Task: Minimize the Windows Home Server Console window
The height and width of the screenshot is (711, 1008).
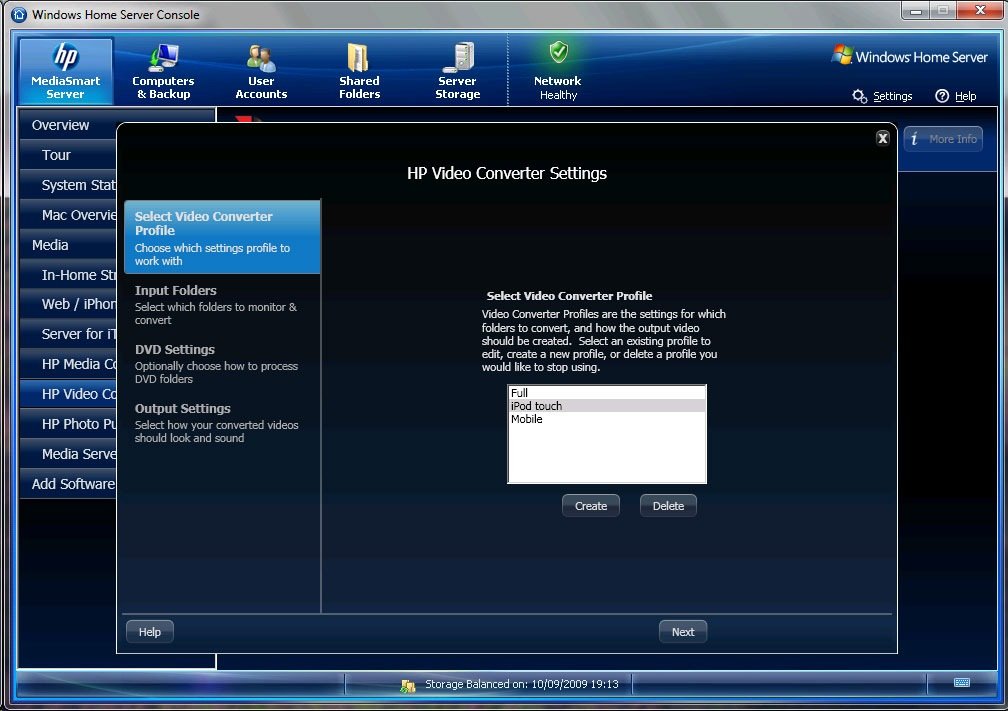Action: tap(916, 11)
